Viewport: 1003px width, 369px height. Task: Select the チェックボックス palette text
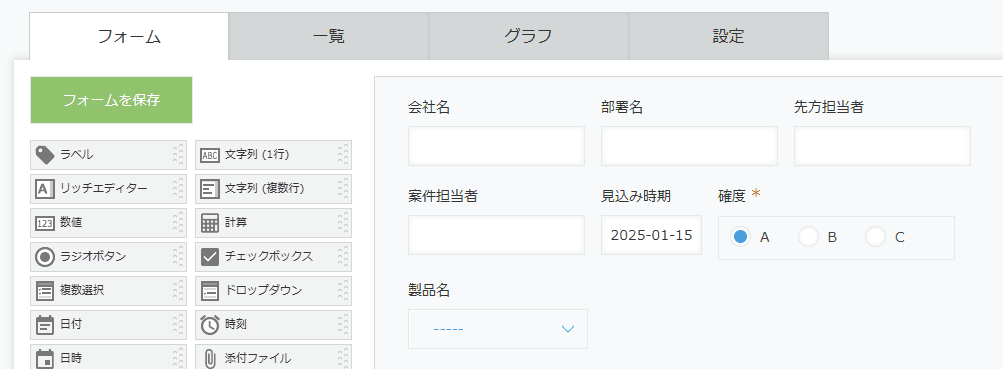[x=269, y=256]
